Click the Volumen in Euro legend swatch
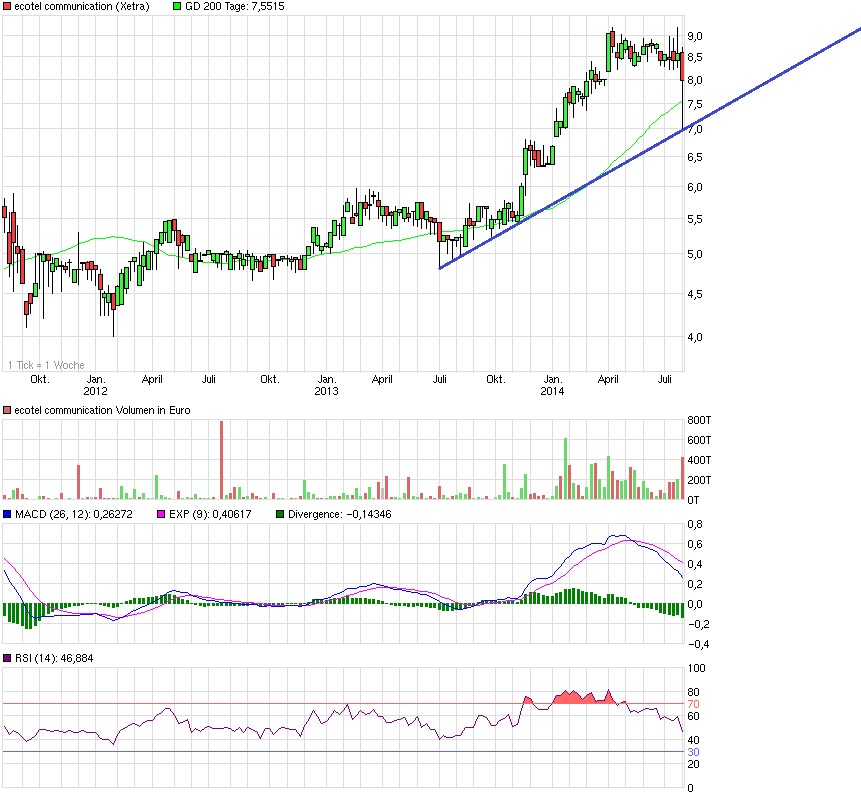 pyautogui.click(x=8, y=410)
